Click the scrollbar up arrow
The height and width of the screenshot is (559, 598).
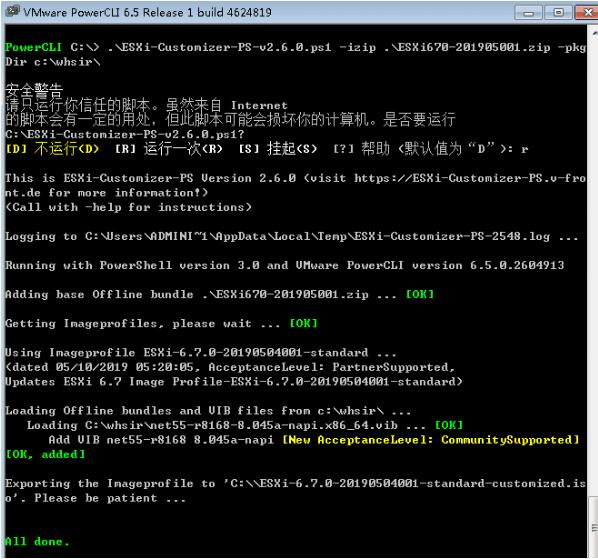coord(594,33)
